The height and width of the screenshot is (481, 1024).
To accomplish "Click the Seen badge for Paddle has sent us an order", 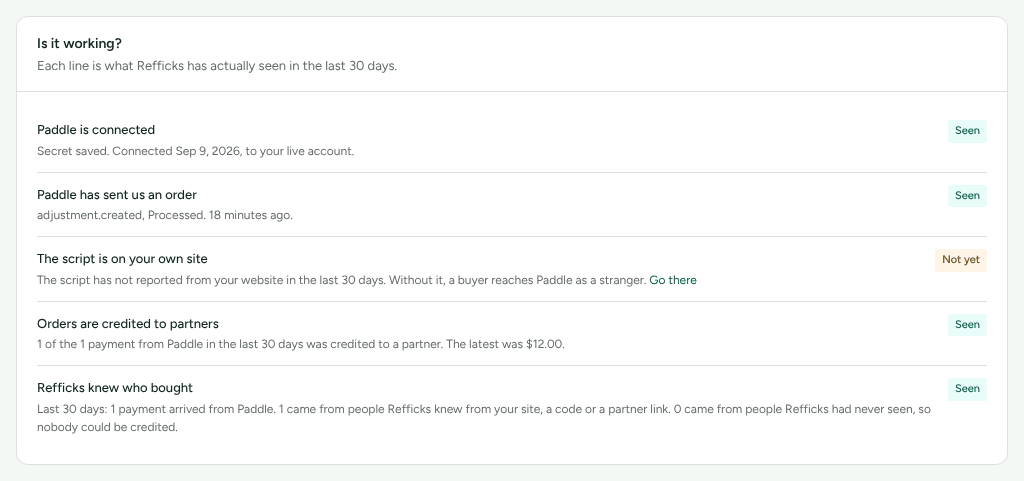I will coord(967,196).
